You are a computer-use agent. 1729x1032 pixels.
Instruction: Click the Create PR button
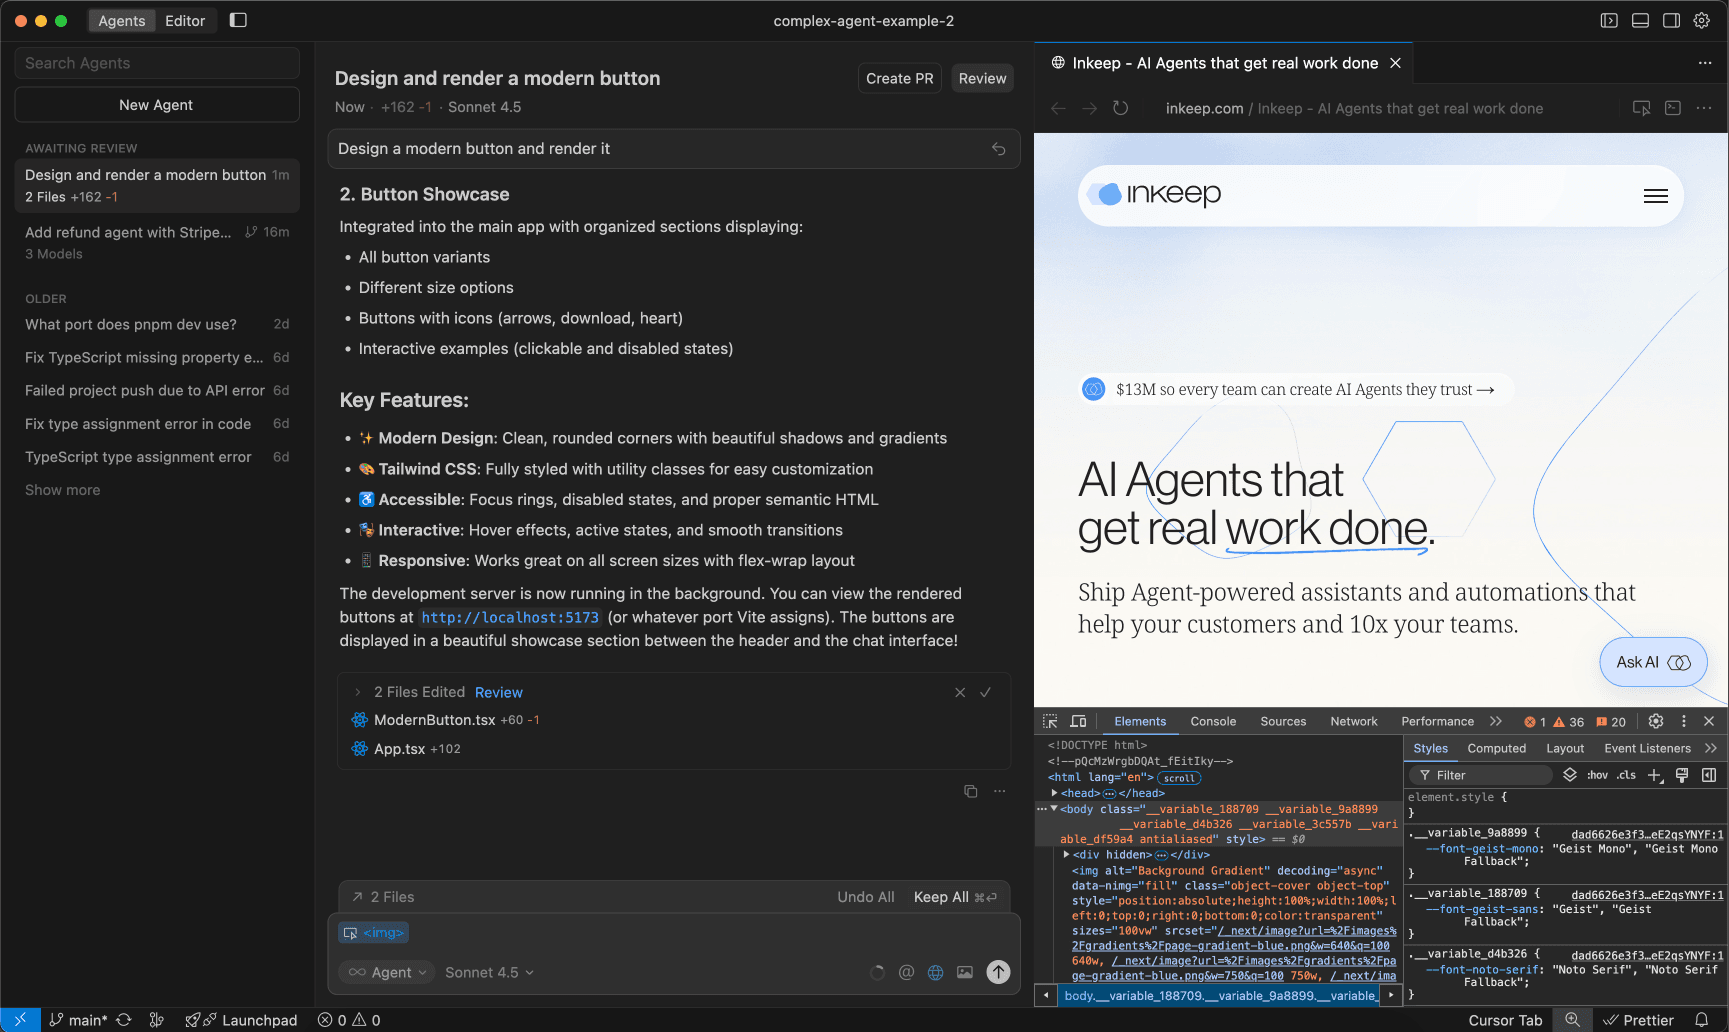click(898, 78)
